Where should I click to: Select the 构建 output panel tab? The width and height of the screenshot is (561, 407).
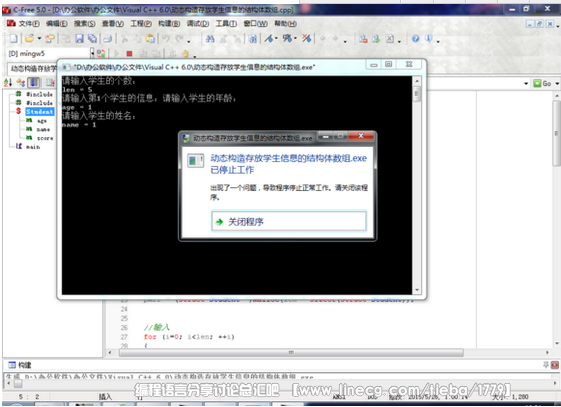click(20, 365)
